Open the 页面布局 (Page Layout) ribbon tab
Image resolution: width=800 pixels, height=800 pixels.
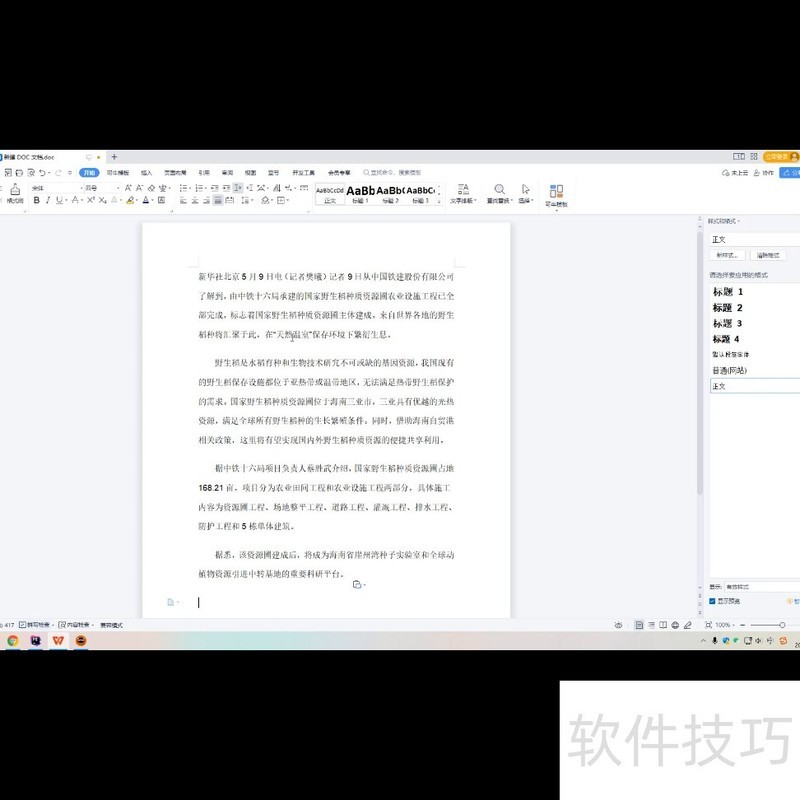(x=175, y=172)
